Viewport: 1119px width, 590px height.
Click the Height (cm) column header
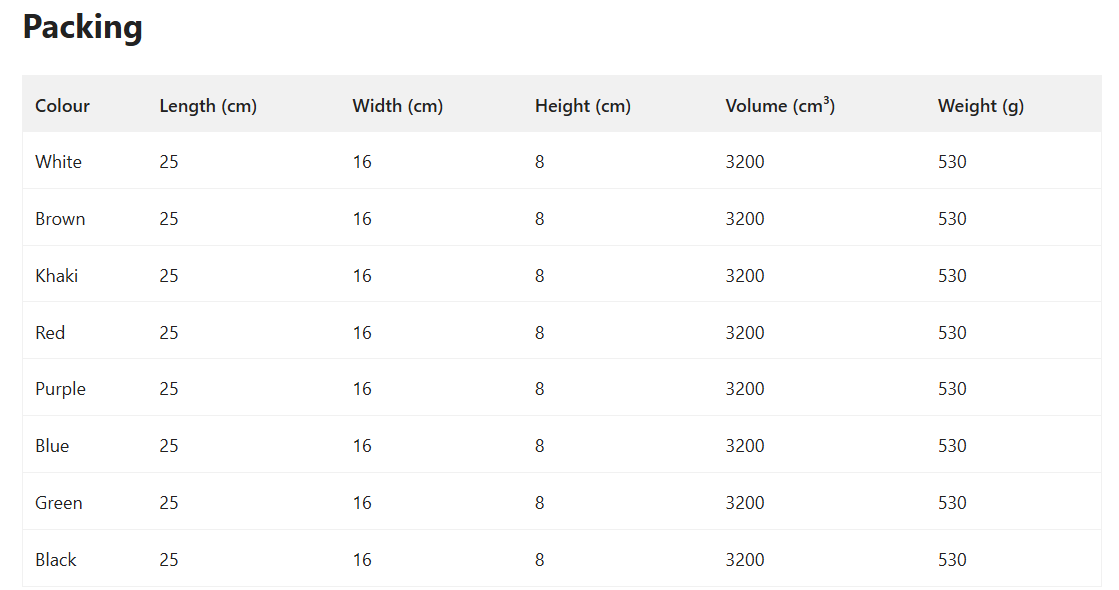coord(582,106)
